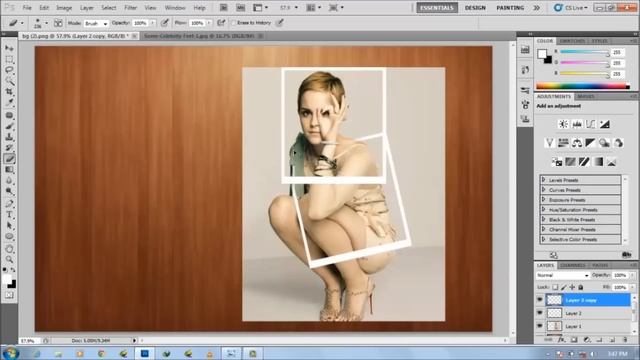Click the eraser Opacity field
The width and height of the screenshot is (640, 360).
point(140,23)
